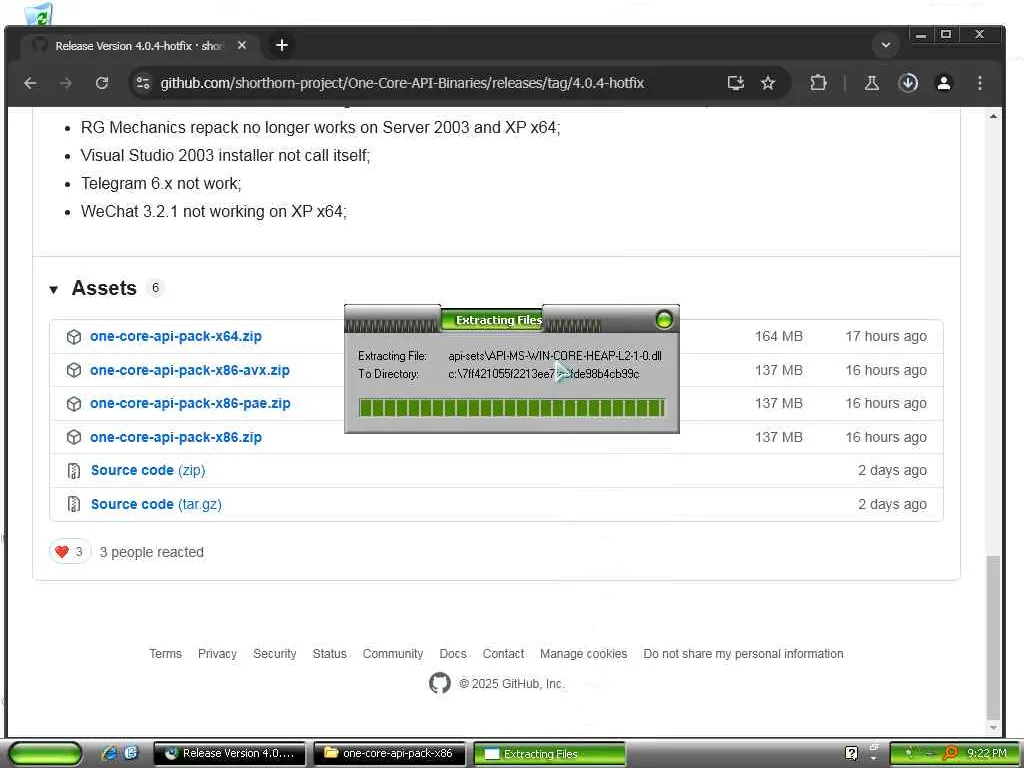Open the Security footer link
The image size is (1024, 768).
click(274, 654)
